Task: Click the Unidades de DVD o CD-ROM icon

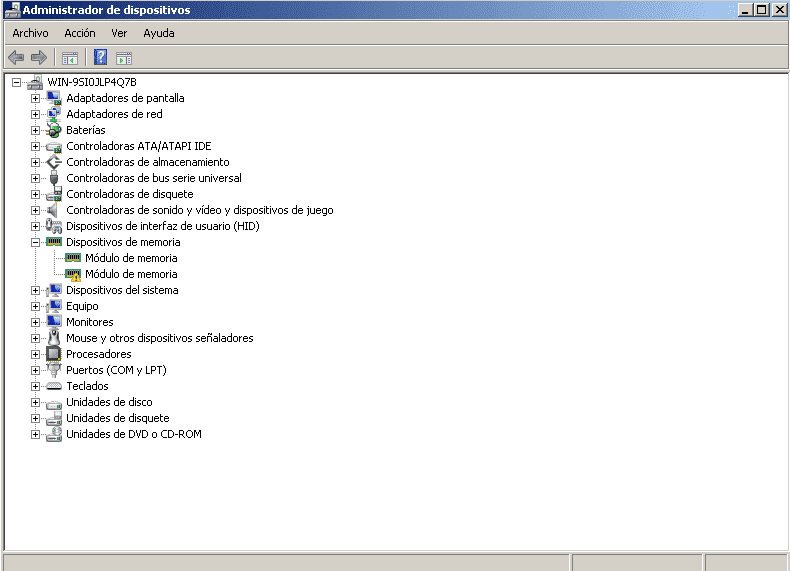Action: [x=54, y=434]
